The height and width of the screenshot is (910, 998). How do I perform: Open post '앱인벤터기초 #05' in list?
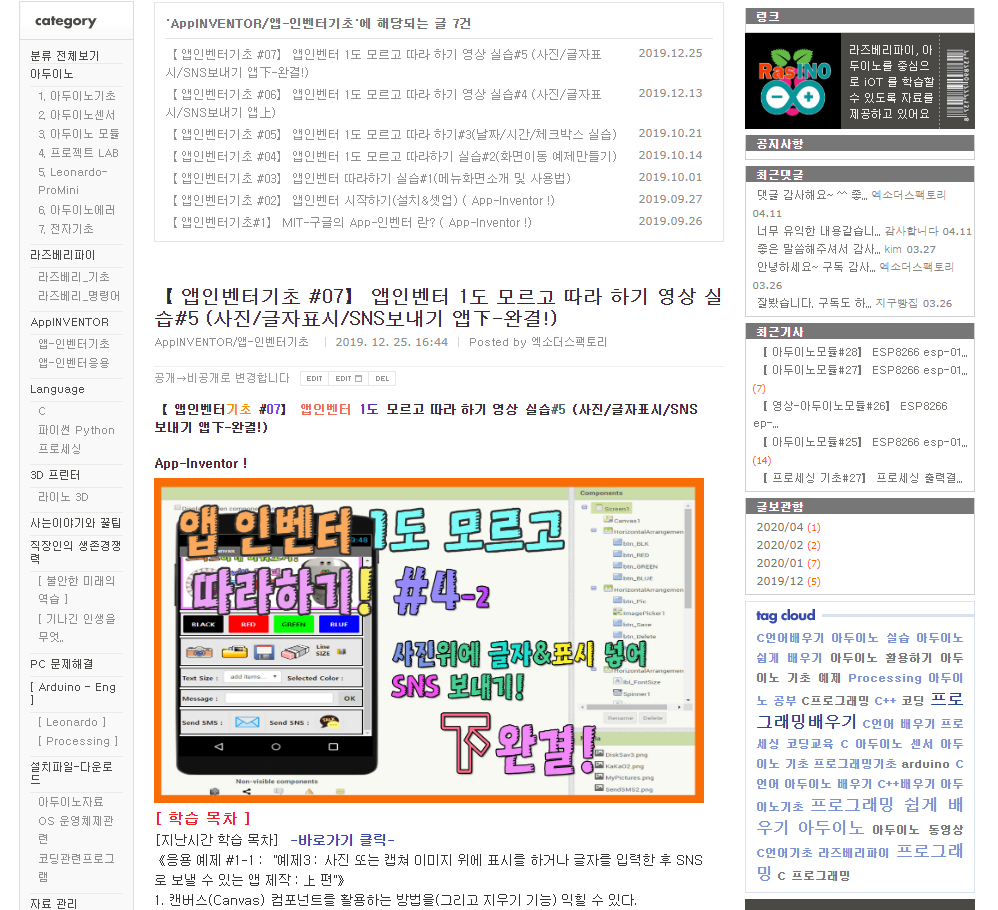[x=391, y=134]
